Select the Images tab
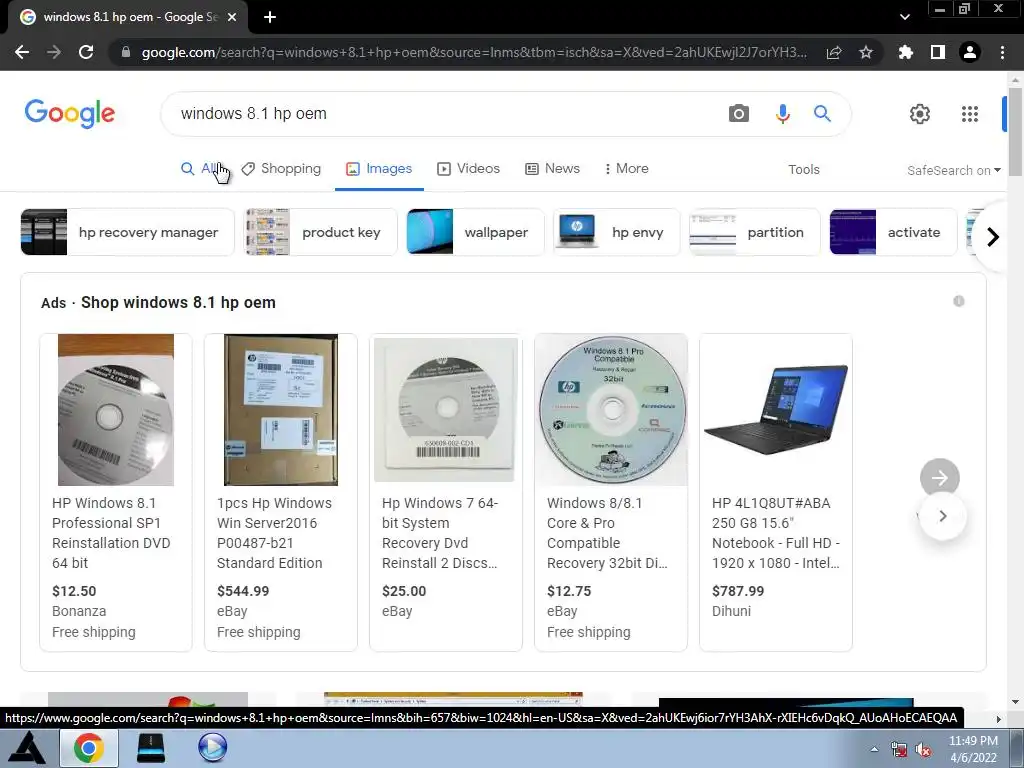This screenshot has width=1024, height=768. pyautogui.click(x=379, y=168)
